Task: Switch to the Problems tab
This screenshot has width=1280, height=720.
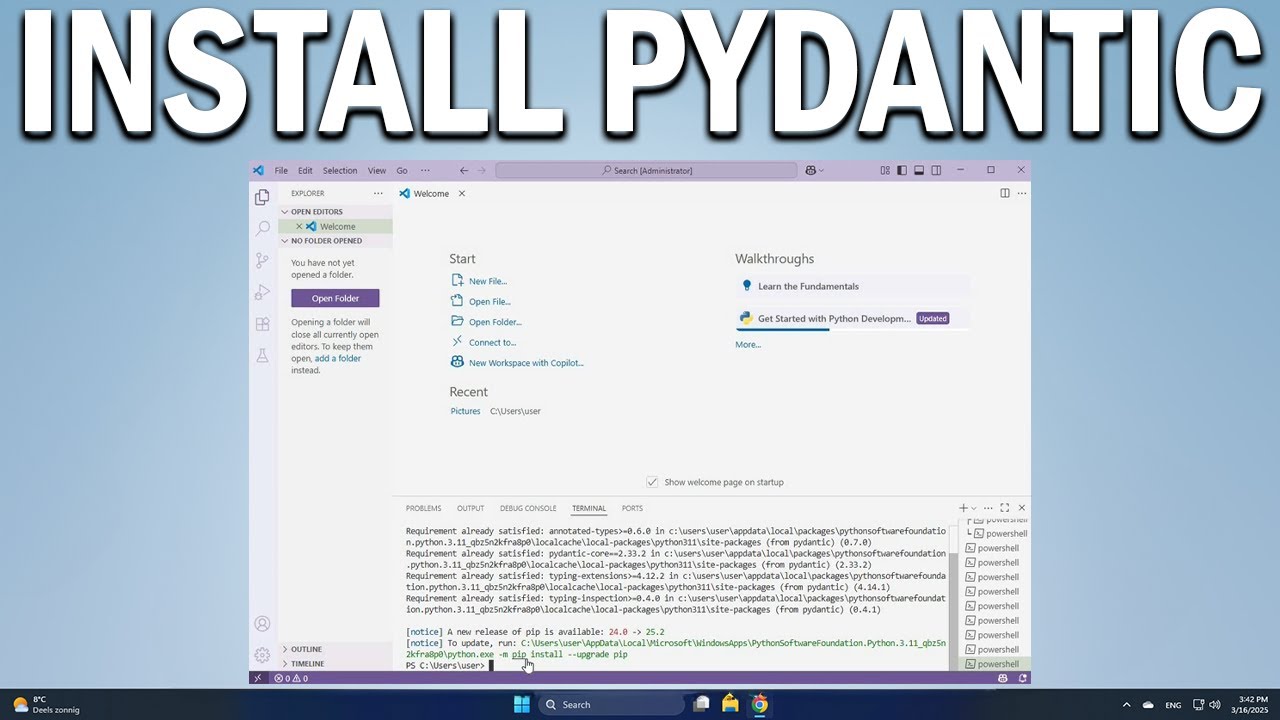Action: [x=424, y=508]
